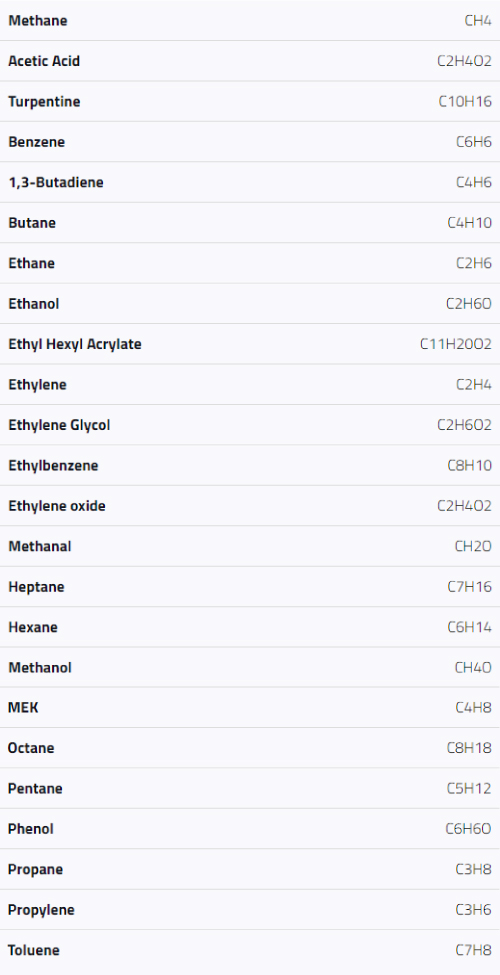Viewport: 500px width, 975px height.
Task: Click the C4H10 formula for Butane
Action: point(470,223)
